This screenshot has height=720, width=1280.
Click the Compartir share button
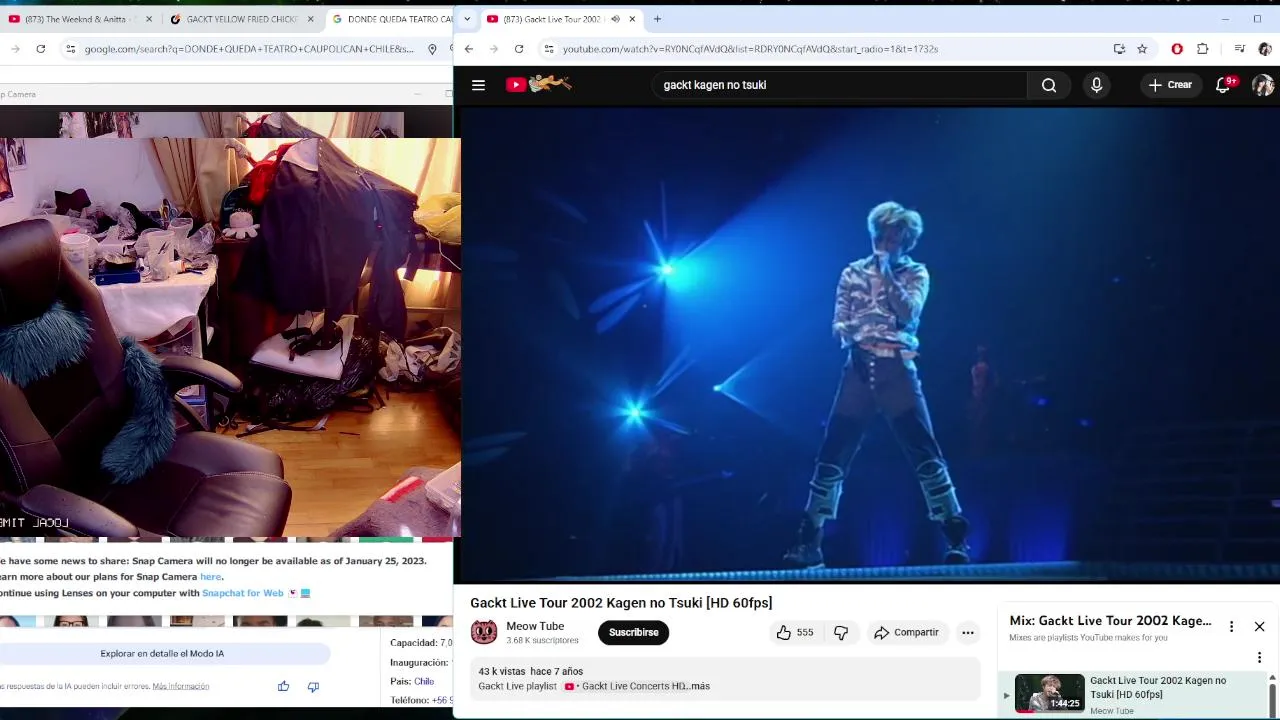click(x=906, y=632)
